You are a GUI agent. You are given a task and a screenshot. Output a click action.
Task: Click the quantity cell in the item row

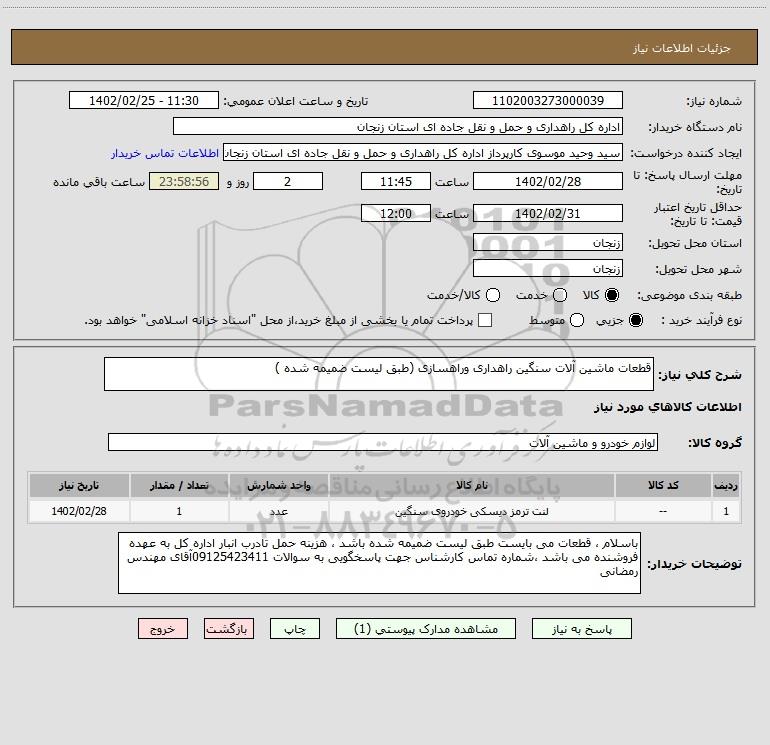(179, 511)
